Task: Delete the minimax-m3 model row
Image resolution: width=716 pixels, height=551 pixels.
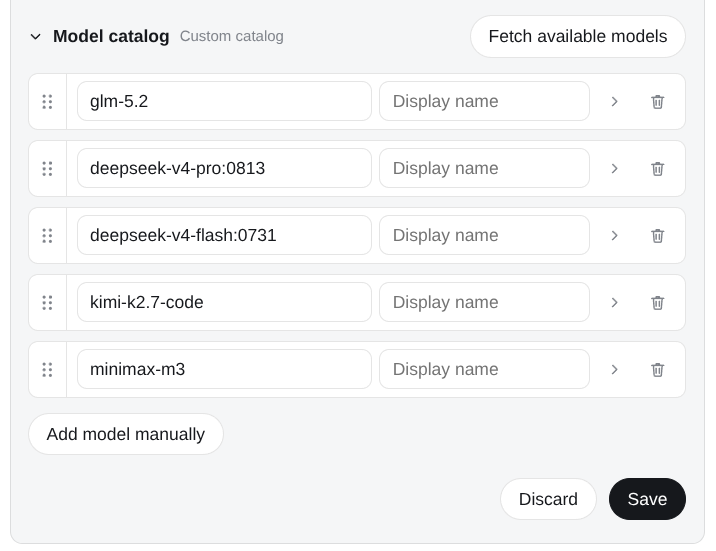Action: (657, 369)
